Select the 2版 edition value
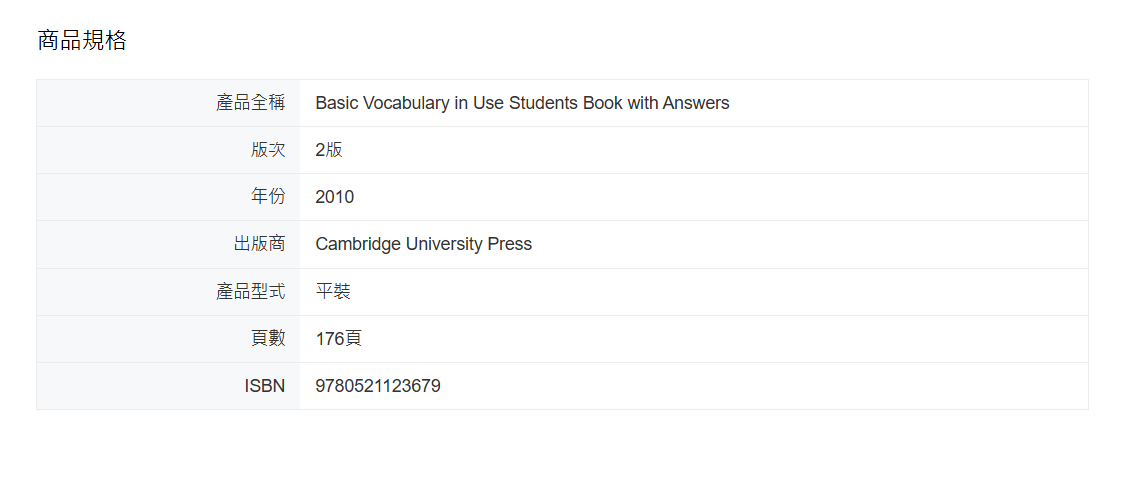This screenshot has height=489, width=1131. coord(329,150)
